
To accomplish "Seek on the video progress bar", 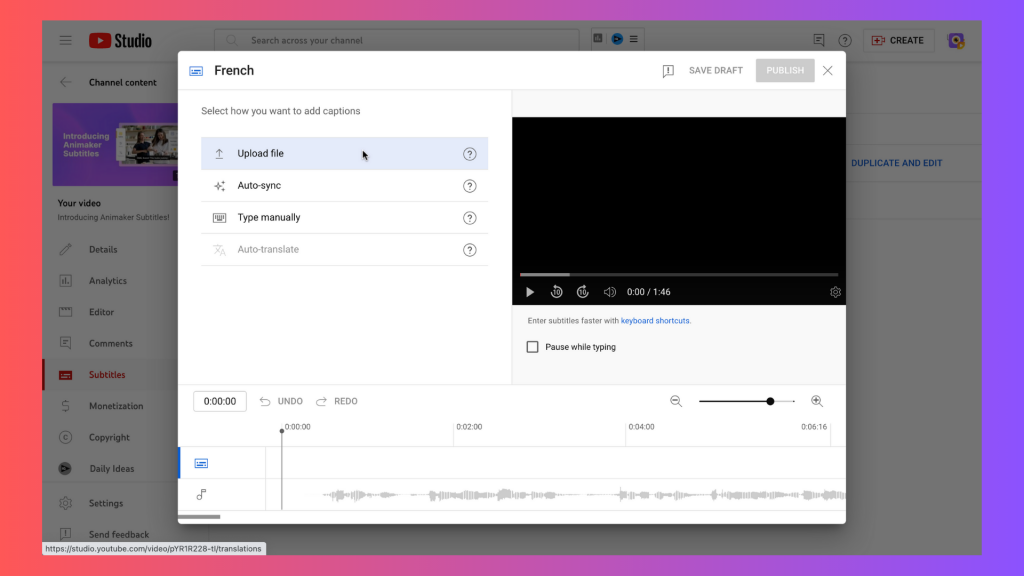I will click(x=679, y=275).
